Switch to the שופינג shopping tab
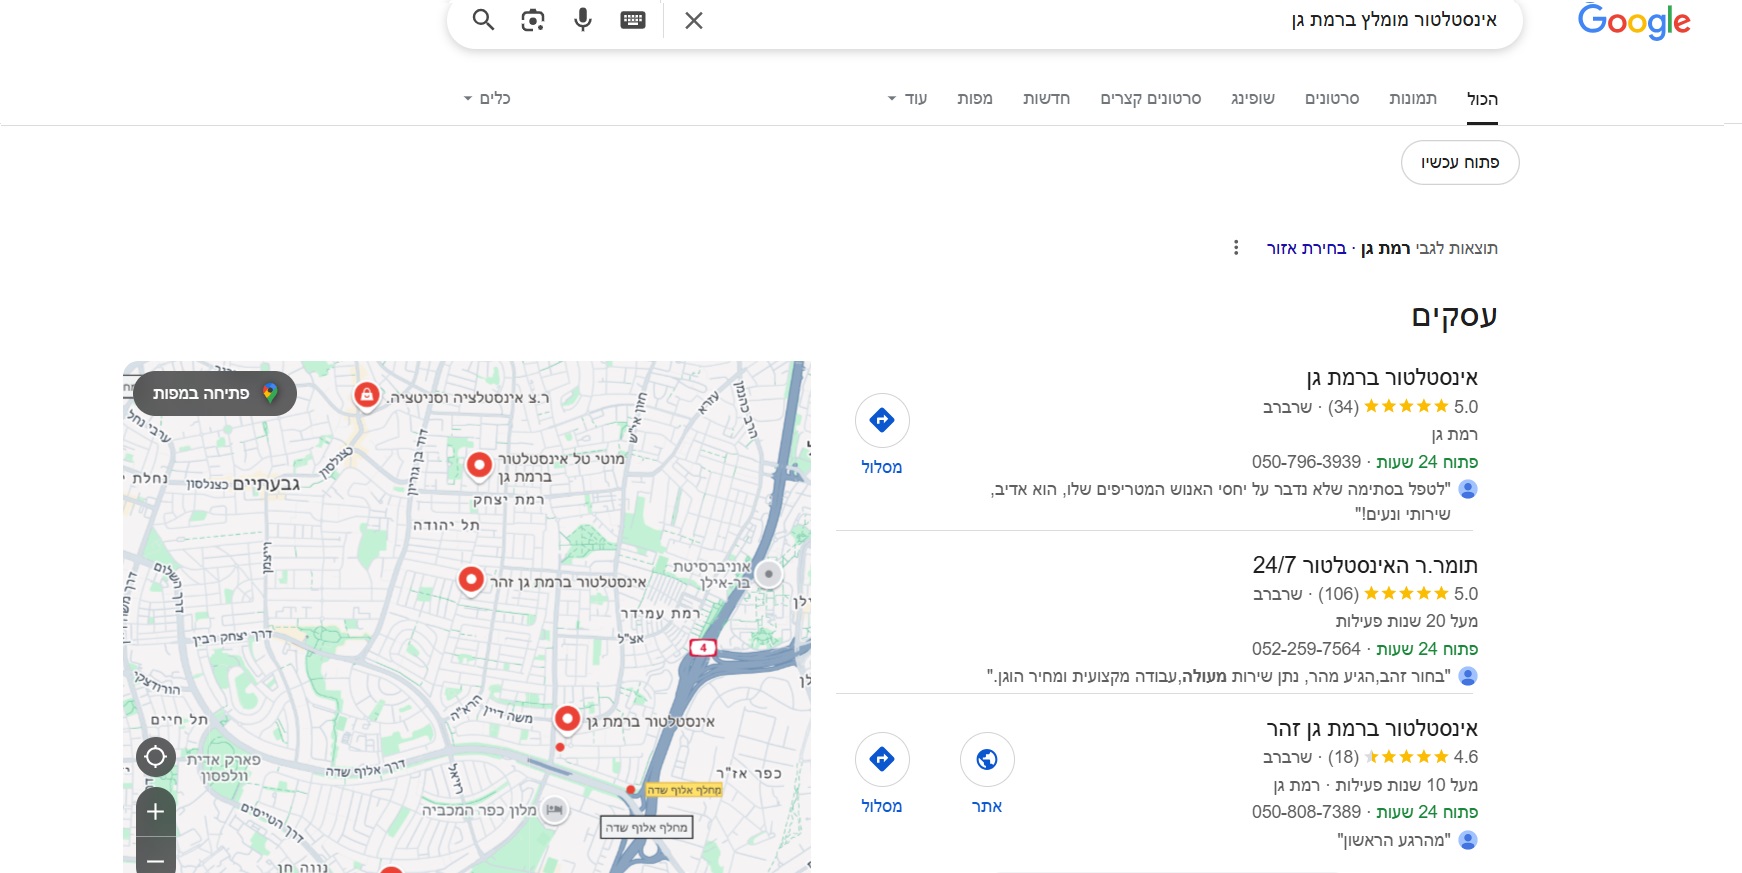 (x=1253, y=98)
